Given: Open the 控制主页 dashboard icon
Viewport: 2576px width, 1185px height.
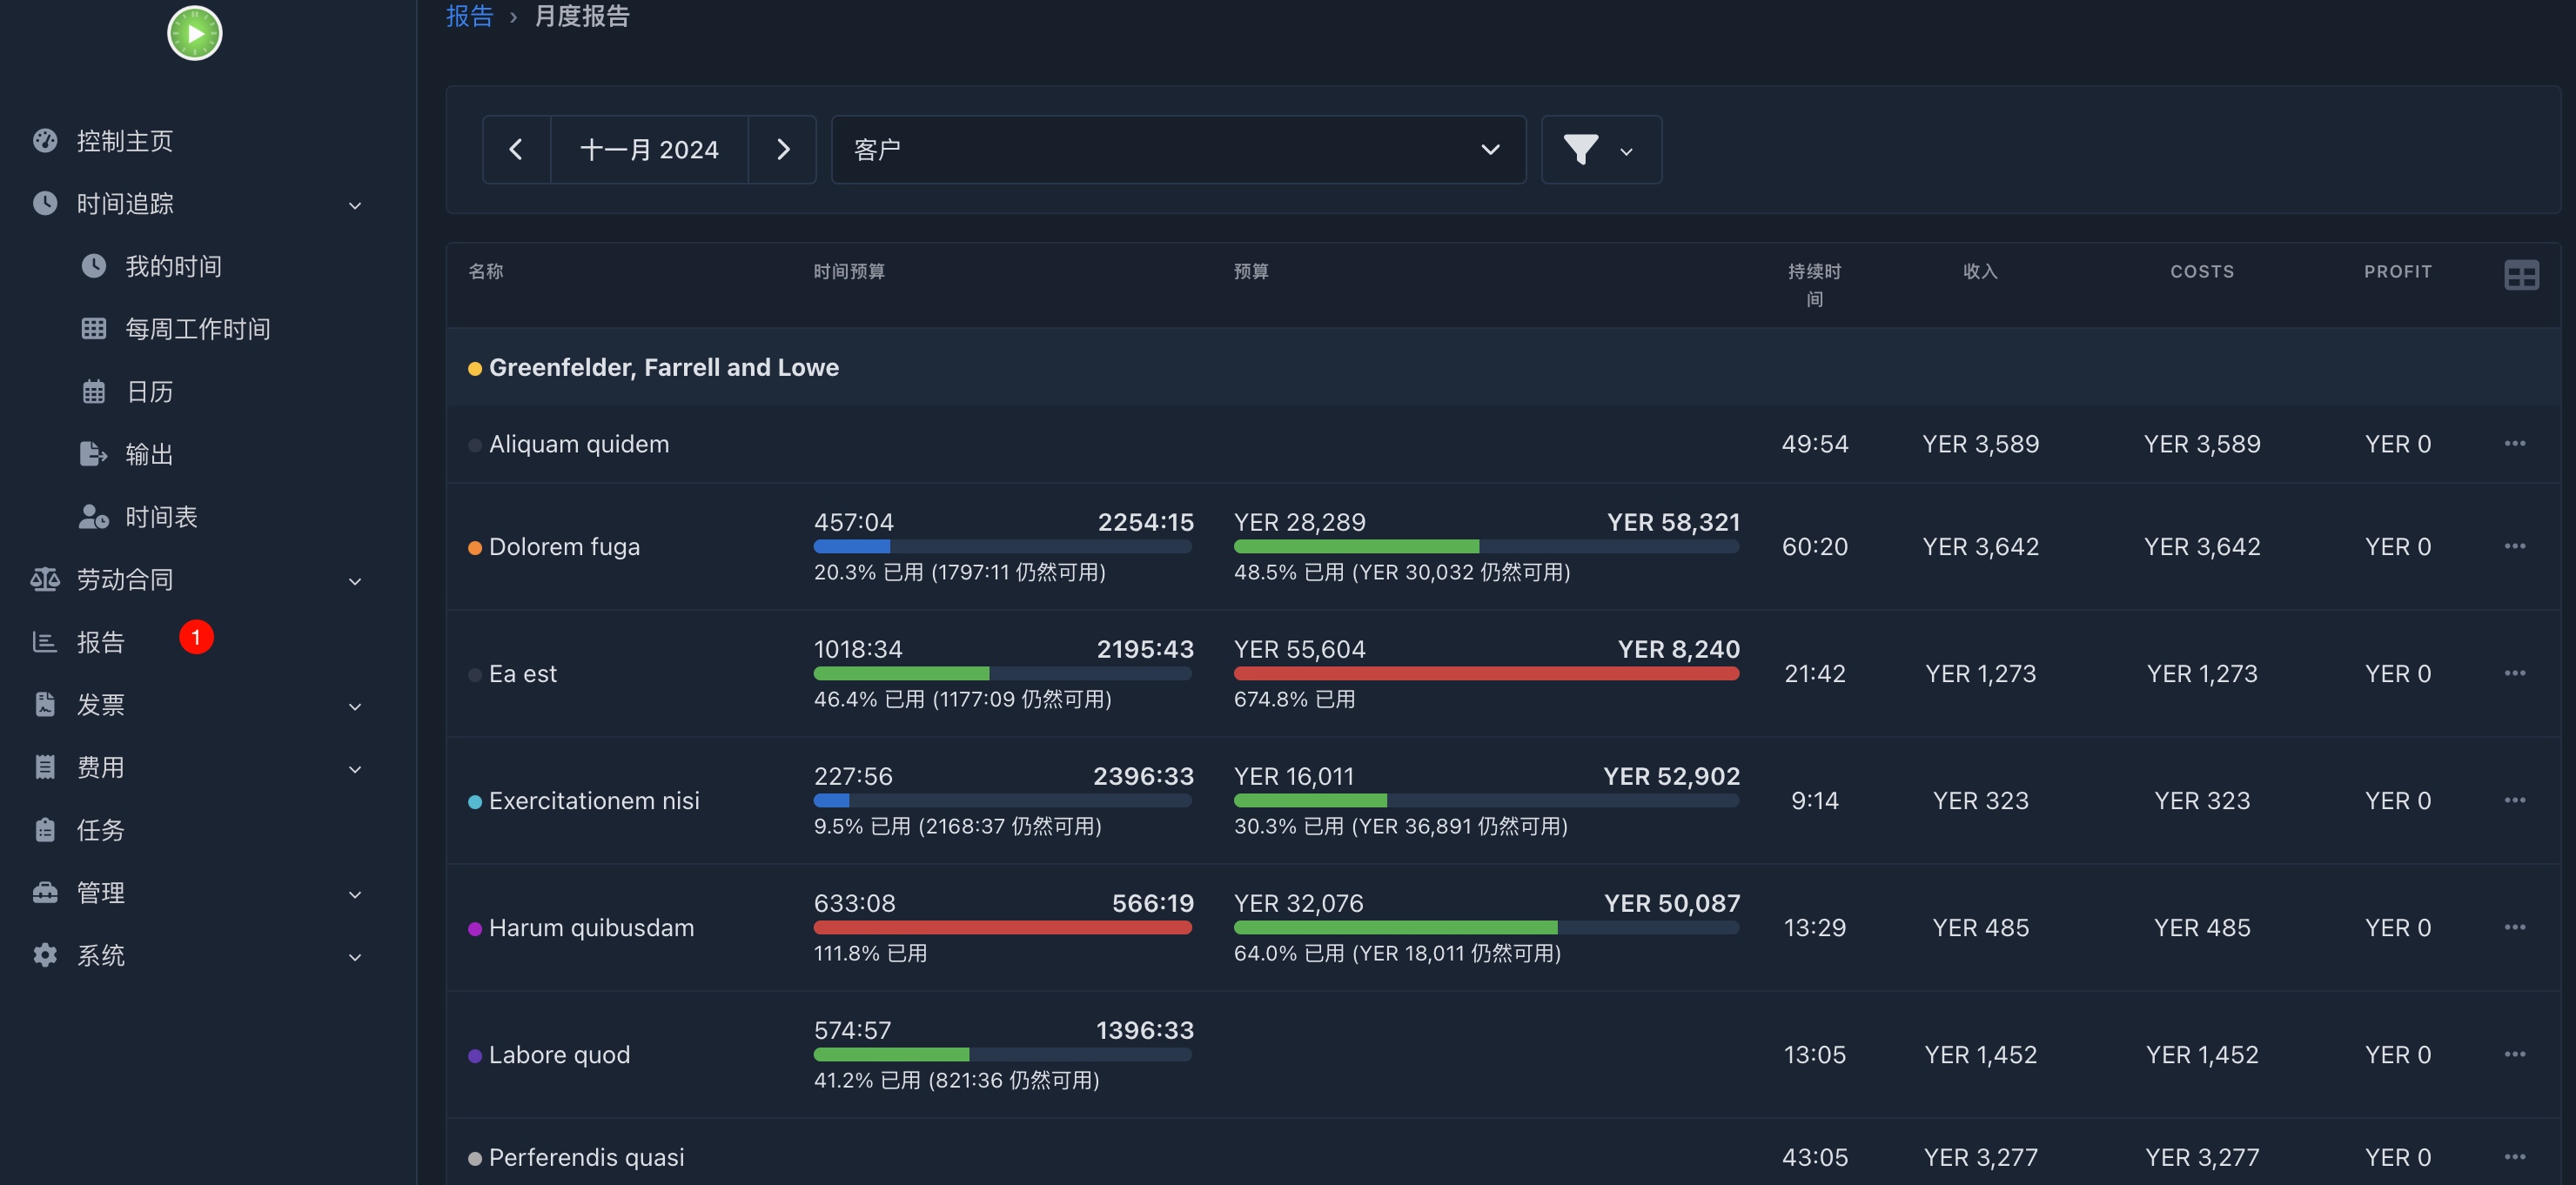Looking at the screenshot, I should (45, 141).
